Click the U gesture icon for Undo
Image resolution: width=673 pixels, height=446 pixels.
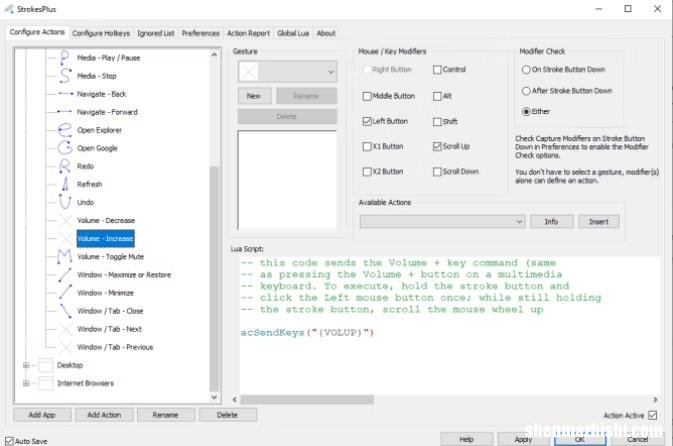65,202
